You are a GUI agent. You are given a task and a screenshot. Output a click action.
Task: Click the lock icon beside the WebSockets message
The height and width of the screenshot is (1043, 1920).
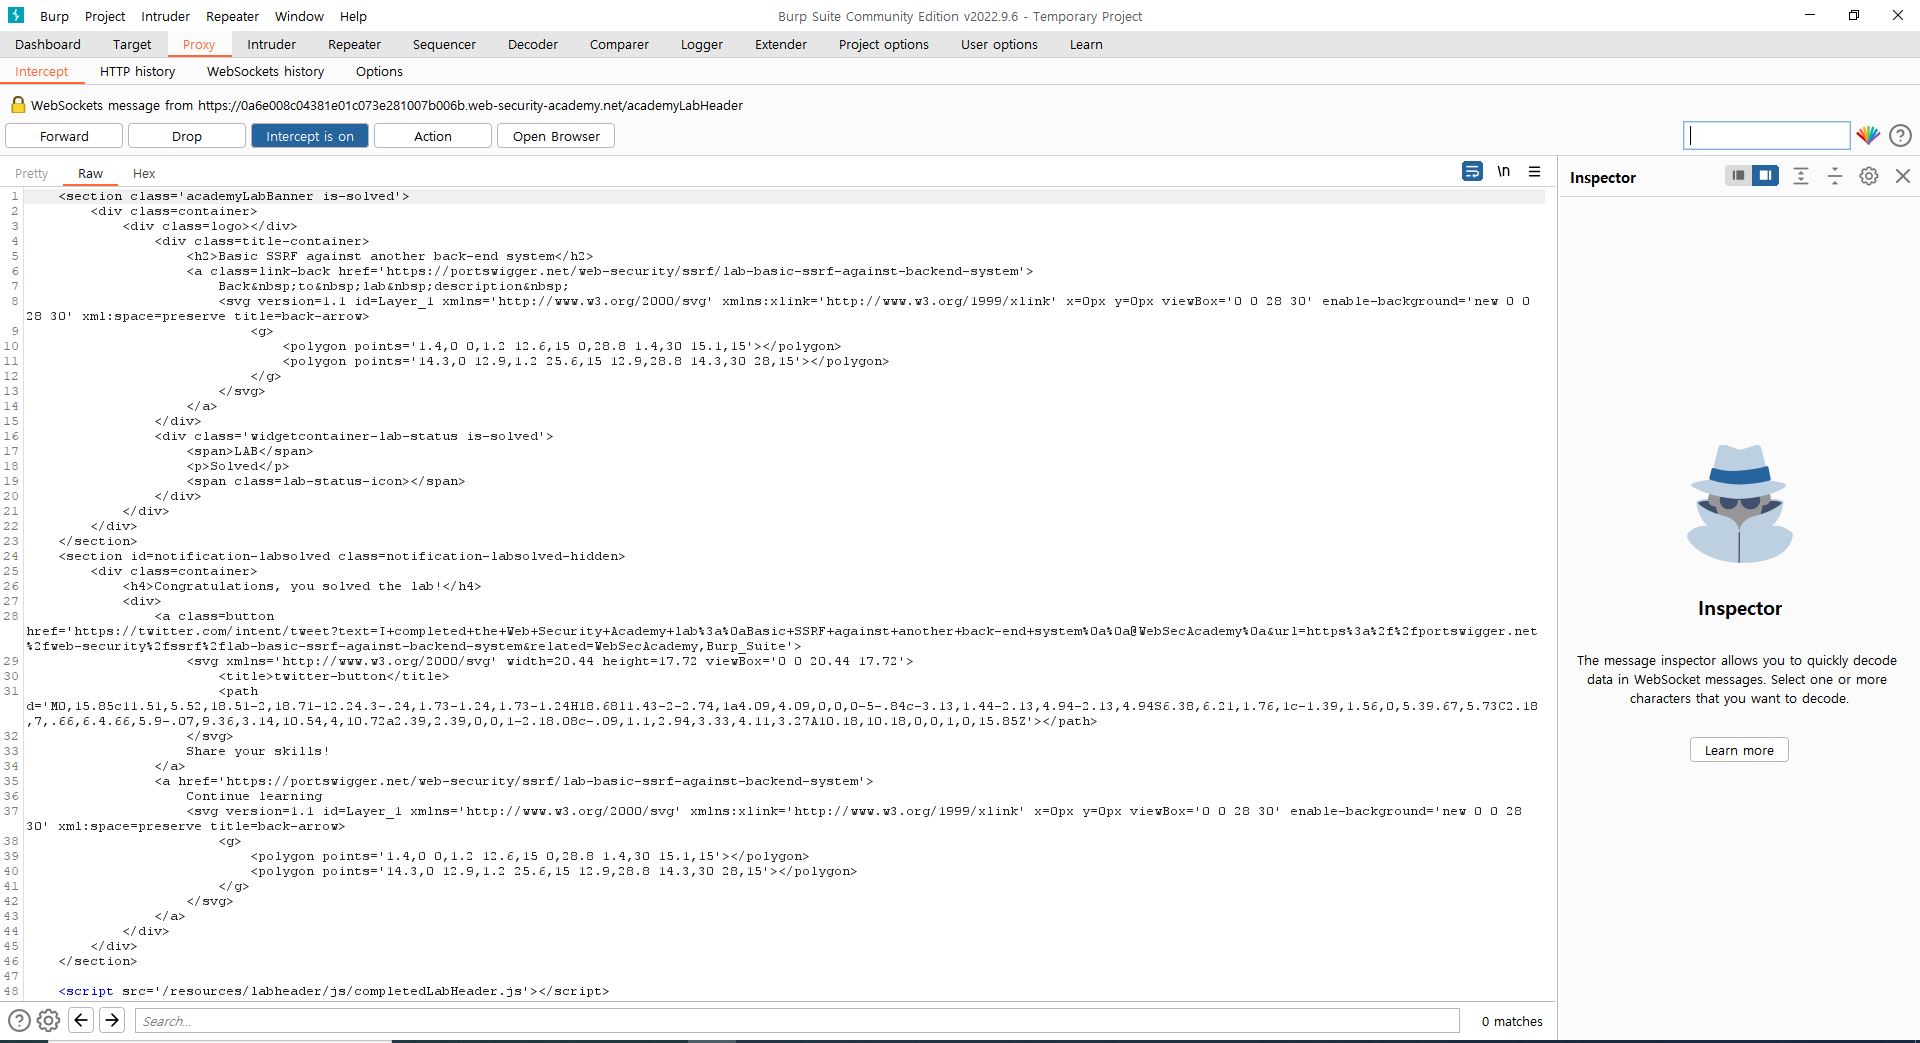(18, 105)
